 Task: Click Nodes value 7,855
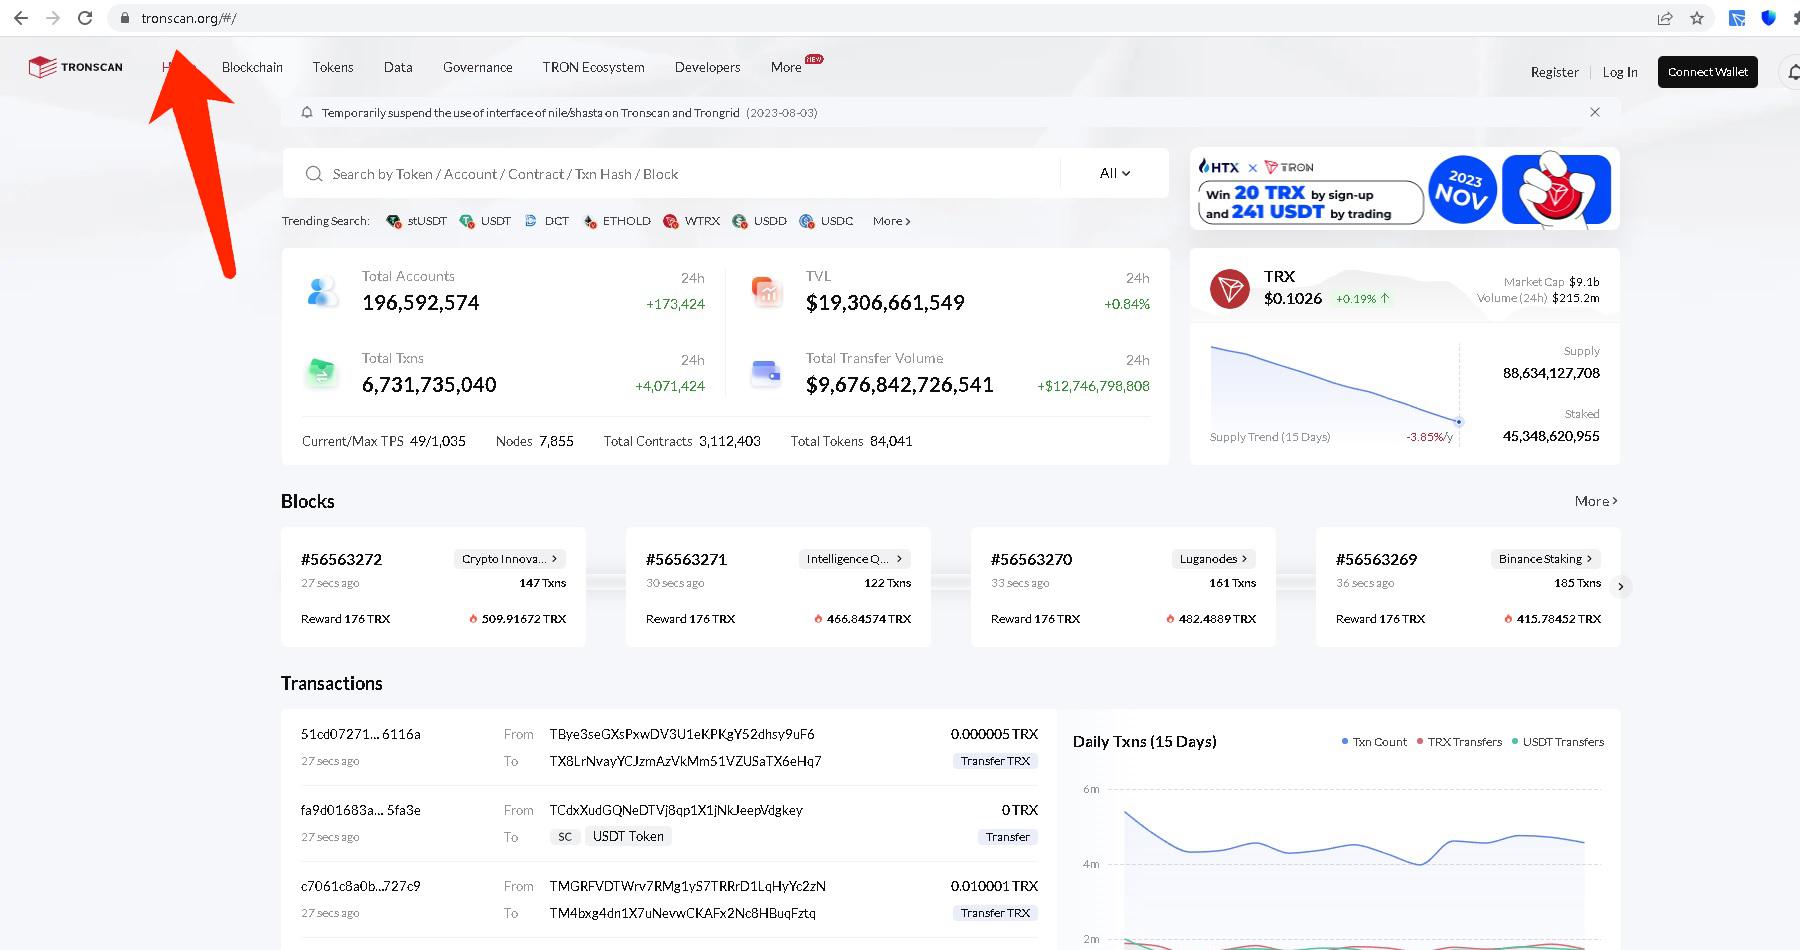click(x=556, y=441)
